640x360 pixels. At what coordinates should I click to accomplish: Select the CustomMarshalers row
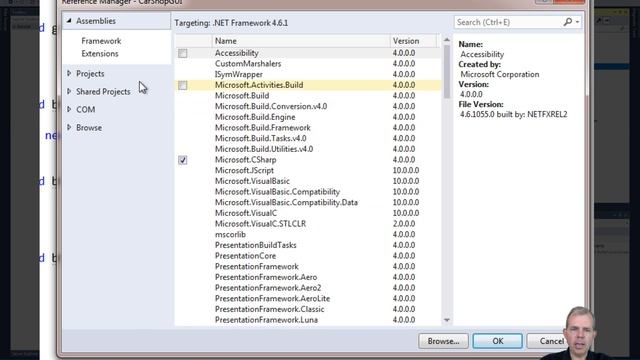(308, 64)
